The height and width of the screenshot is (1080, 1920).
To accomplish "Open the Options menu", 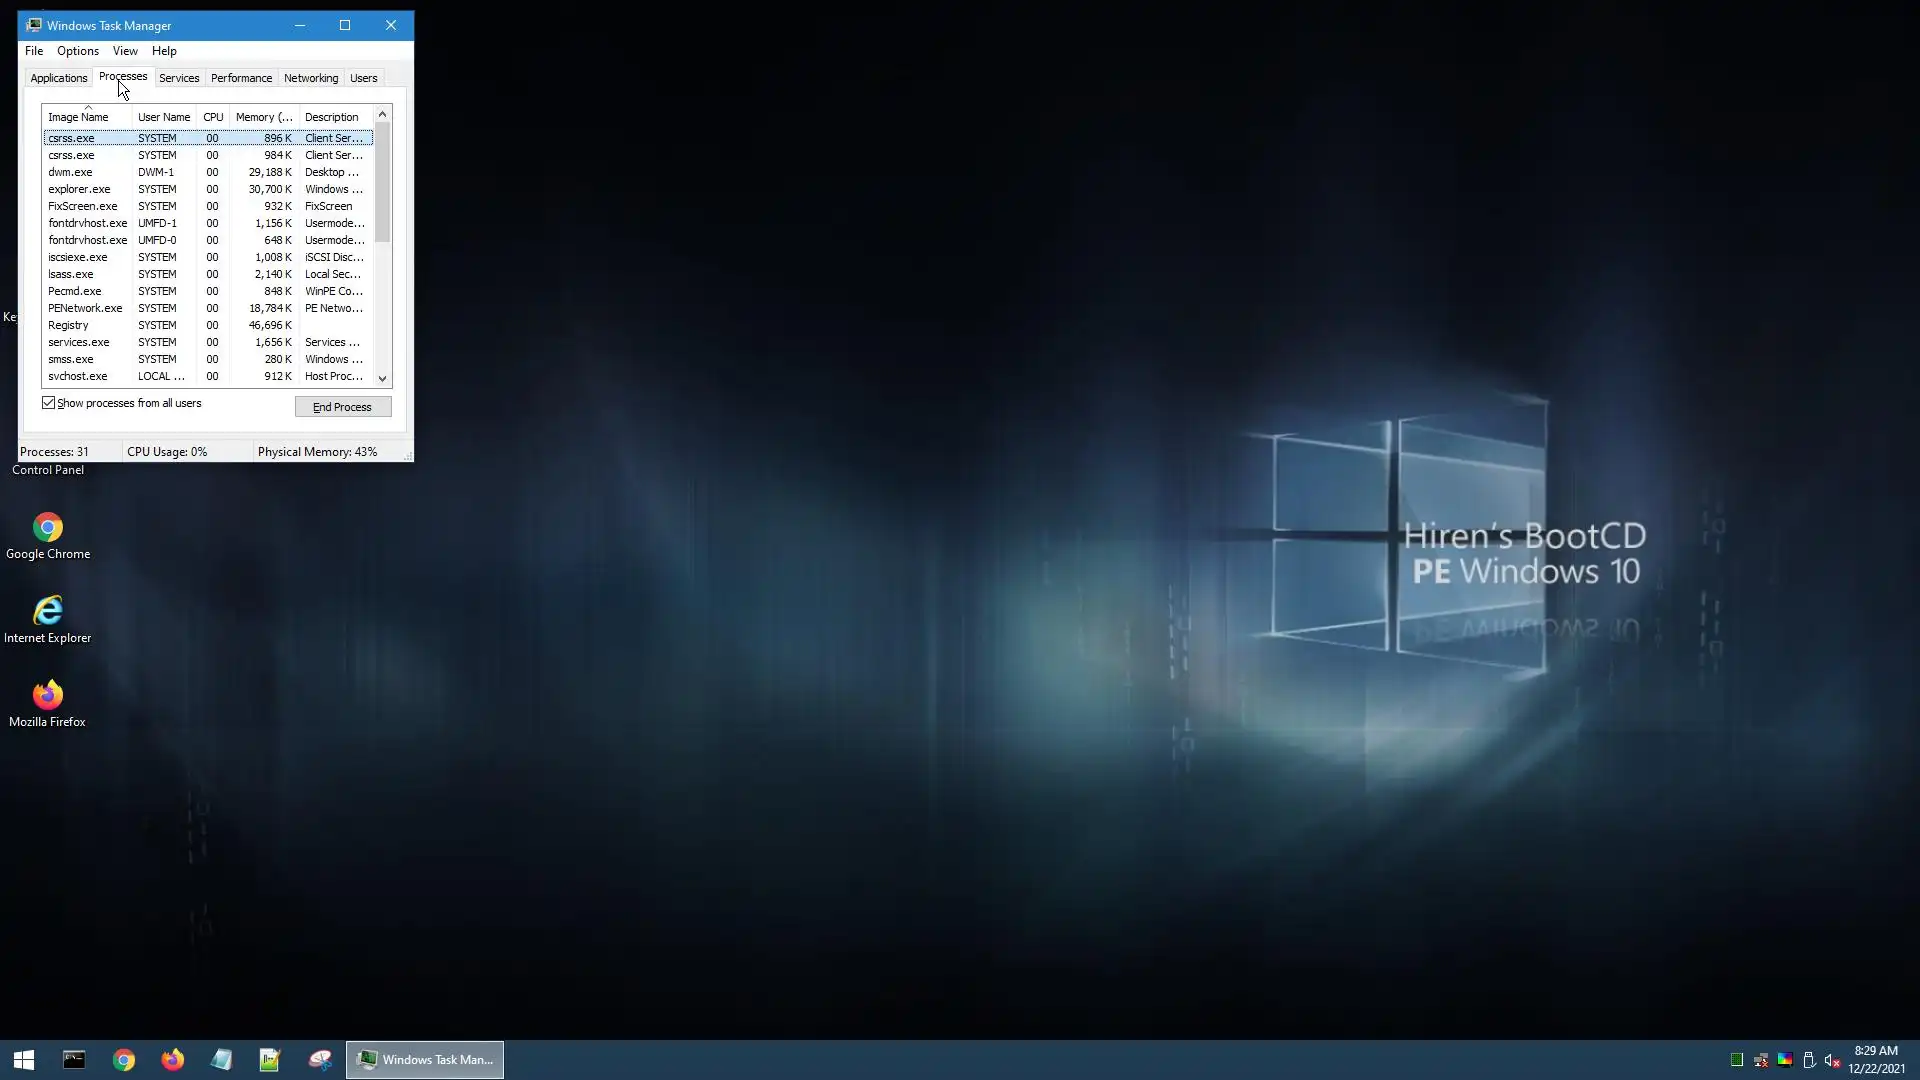I will pyautogui.click(x=77, y=51).
